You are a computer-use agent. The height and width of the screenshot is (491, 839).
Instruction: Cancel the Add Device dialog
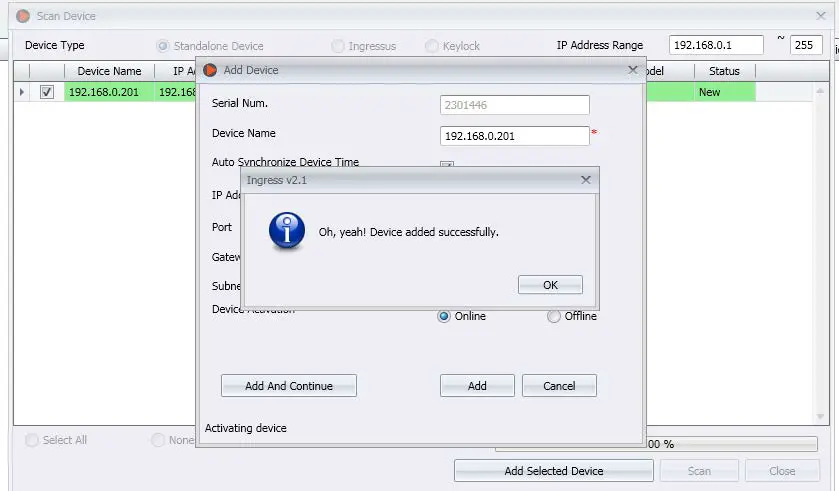tap(559, 386)
